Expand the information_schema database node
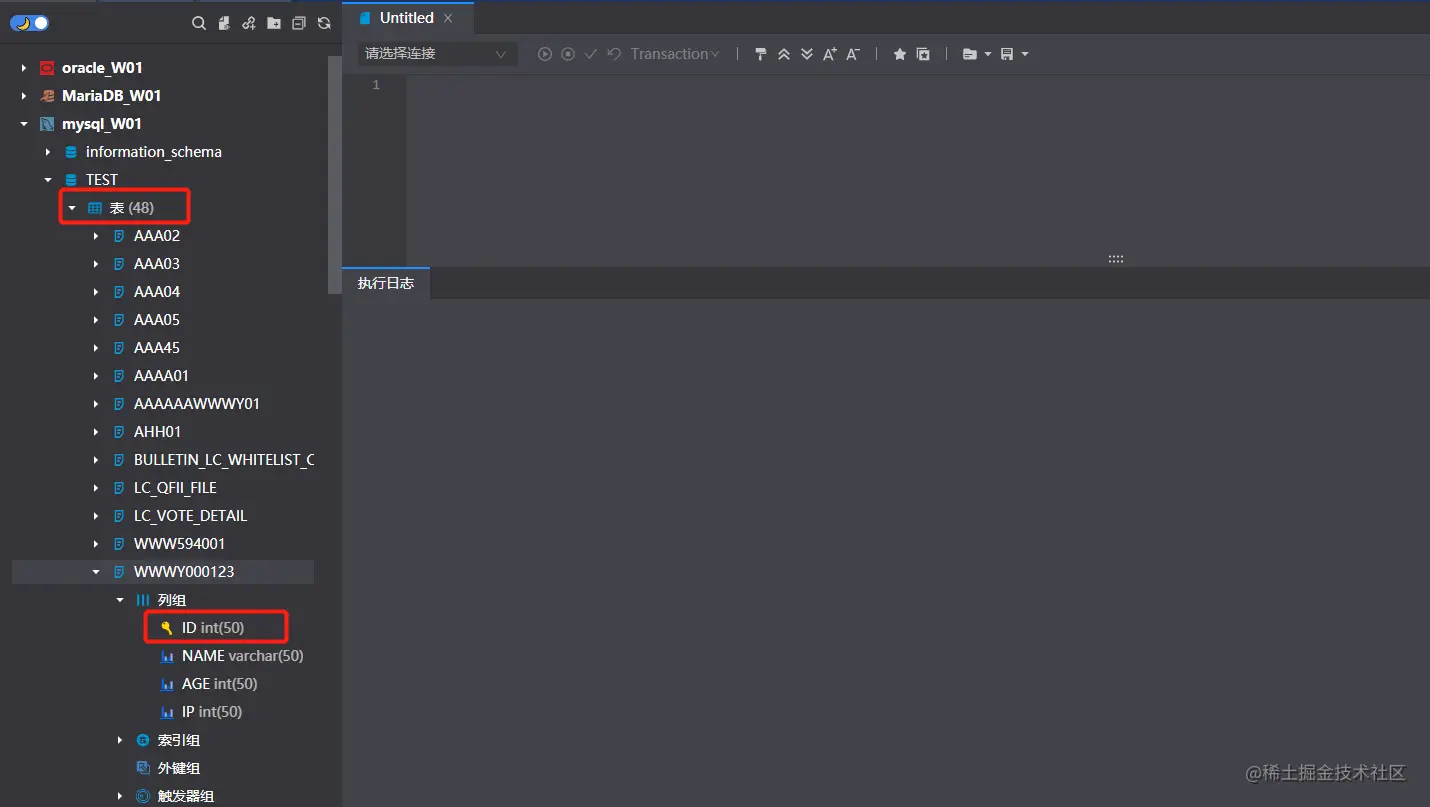 tap(48, 151)
